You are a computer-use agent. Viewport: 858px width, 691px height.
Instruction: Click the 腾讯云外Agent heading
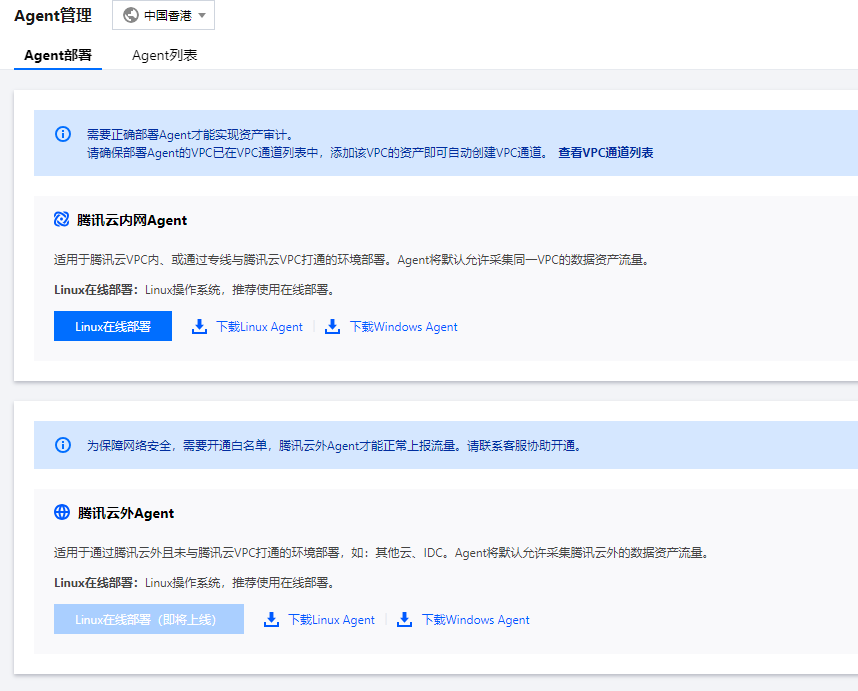point(126,513)
